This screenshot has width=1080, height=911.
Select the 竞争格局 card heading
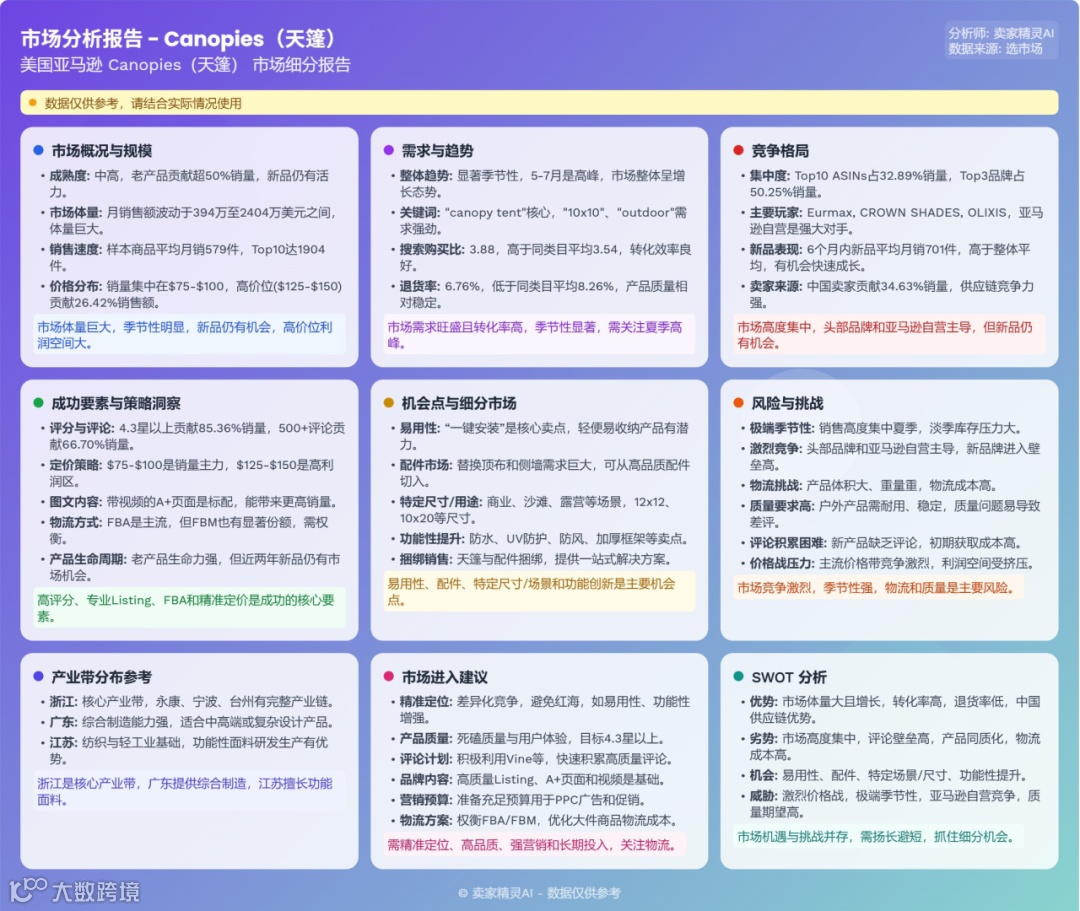click(780, 151)
